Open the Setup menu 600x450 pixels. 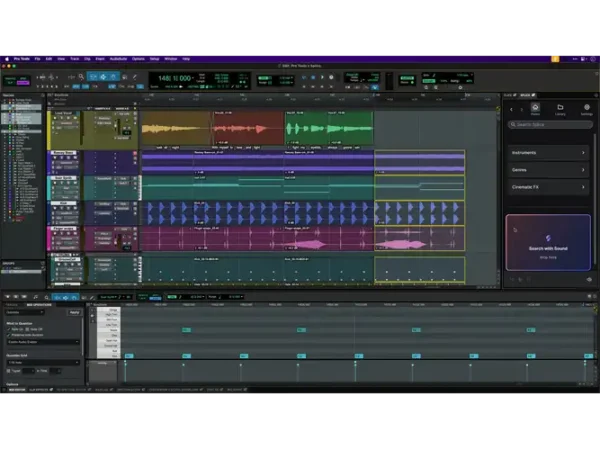pos(154,59)
